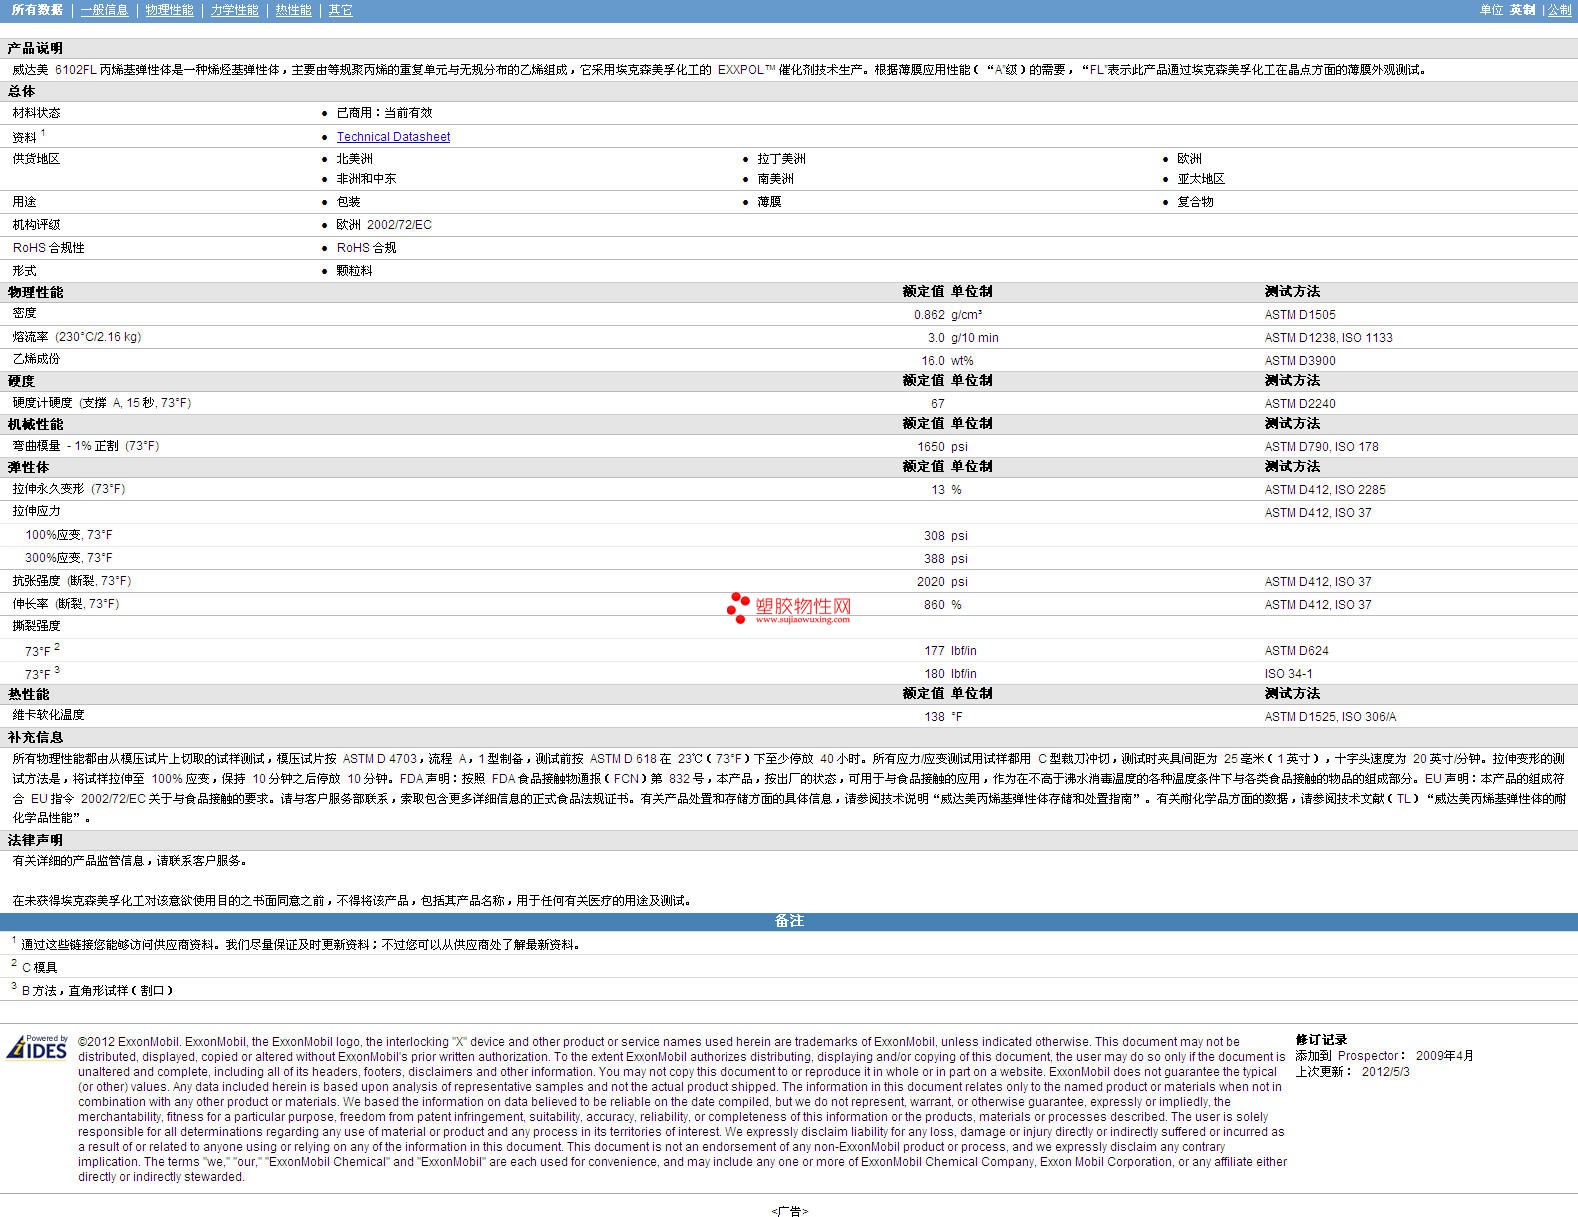
Task: Click the 颗粒料 form value
Action: [x=354, y=271]
